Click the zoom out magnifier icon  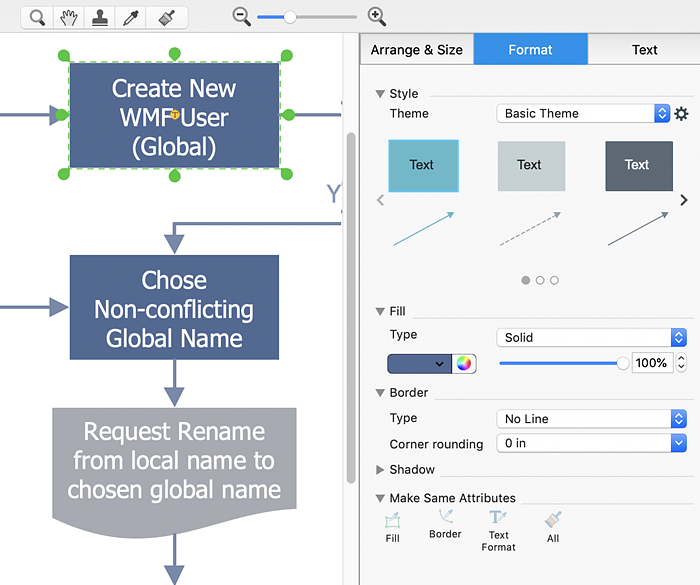(242, 17)
